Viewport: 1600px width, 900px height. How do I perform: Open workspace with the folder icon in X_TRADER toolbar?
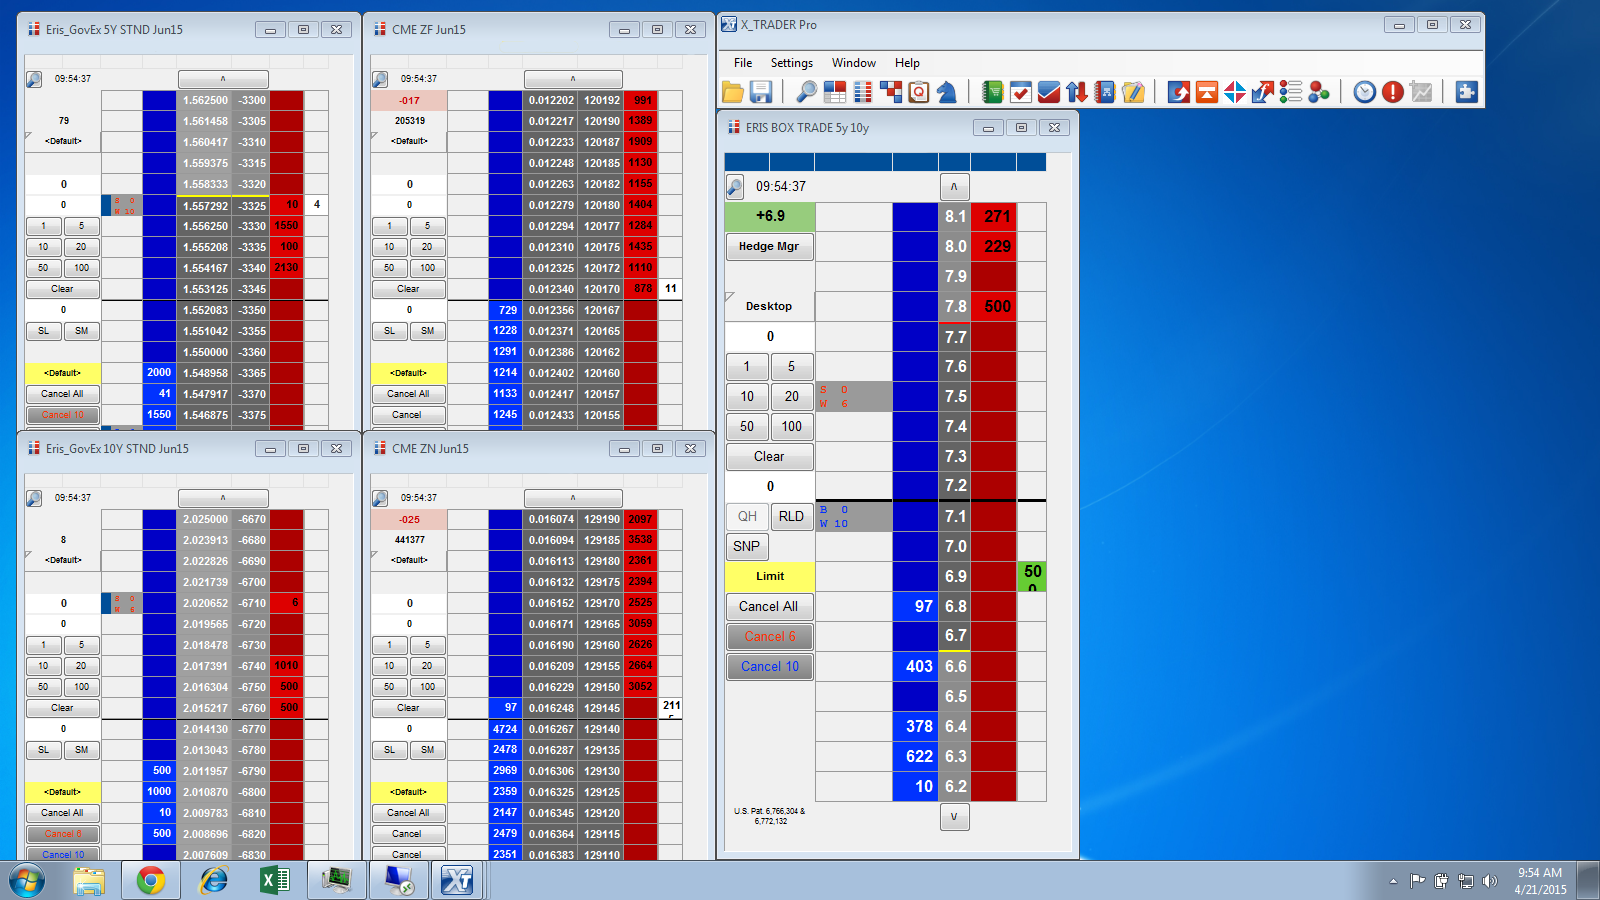(733, 92)
